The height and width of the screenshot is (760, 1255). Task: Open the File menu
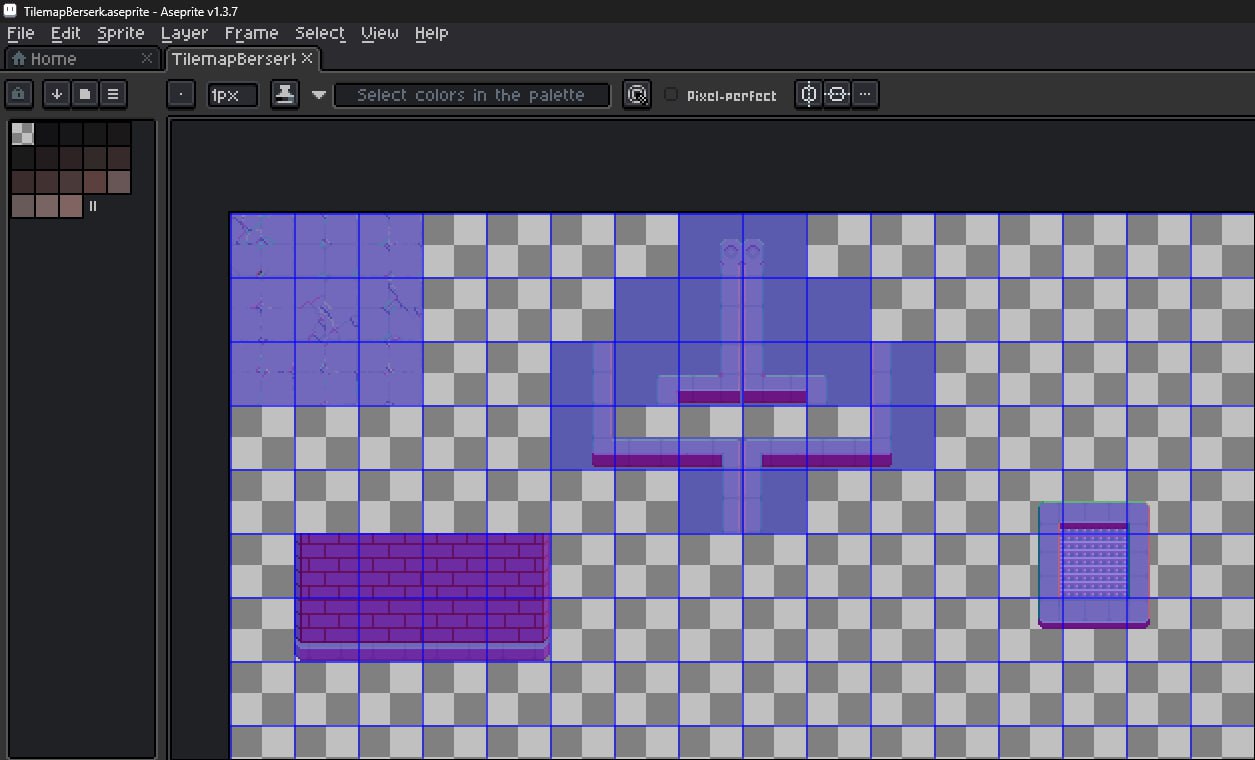(20, 33)
